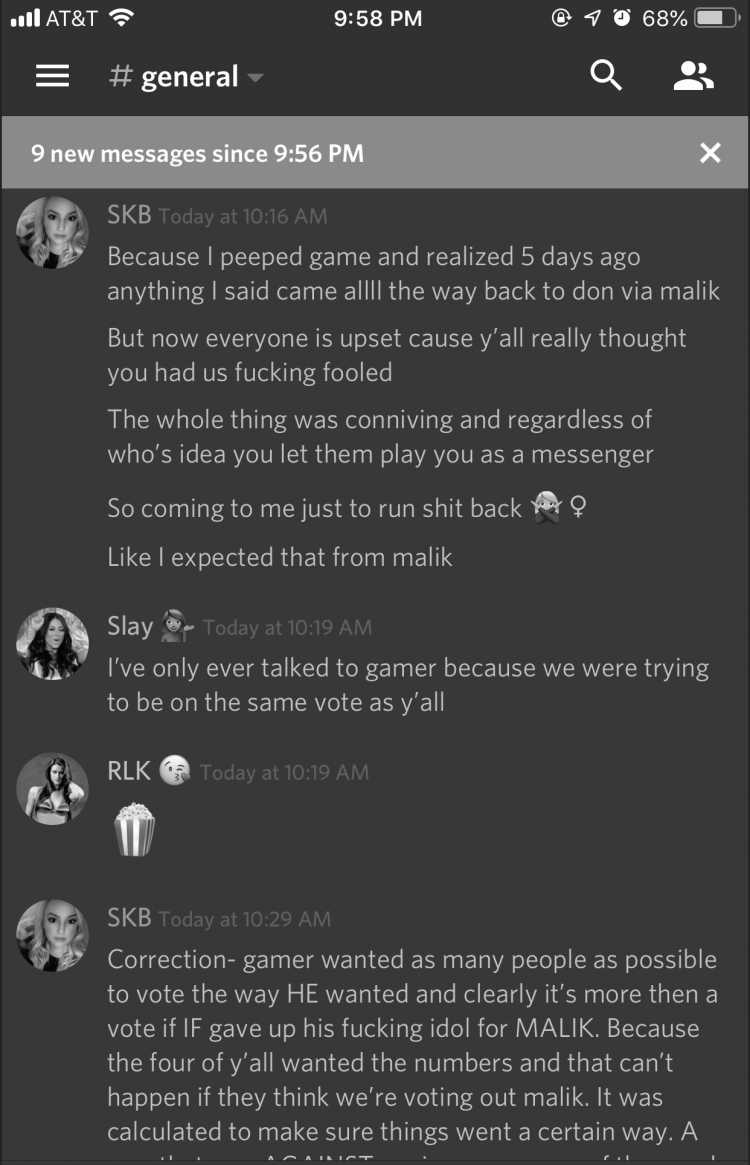Tap the popcorn emoji message
Image resolution: width=750 pixels, height=1165 pixels.
pyautogui.click(x=135, y=829)
